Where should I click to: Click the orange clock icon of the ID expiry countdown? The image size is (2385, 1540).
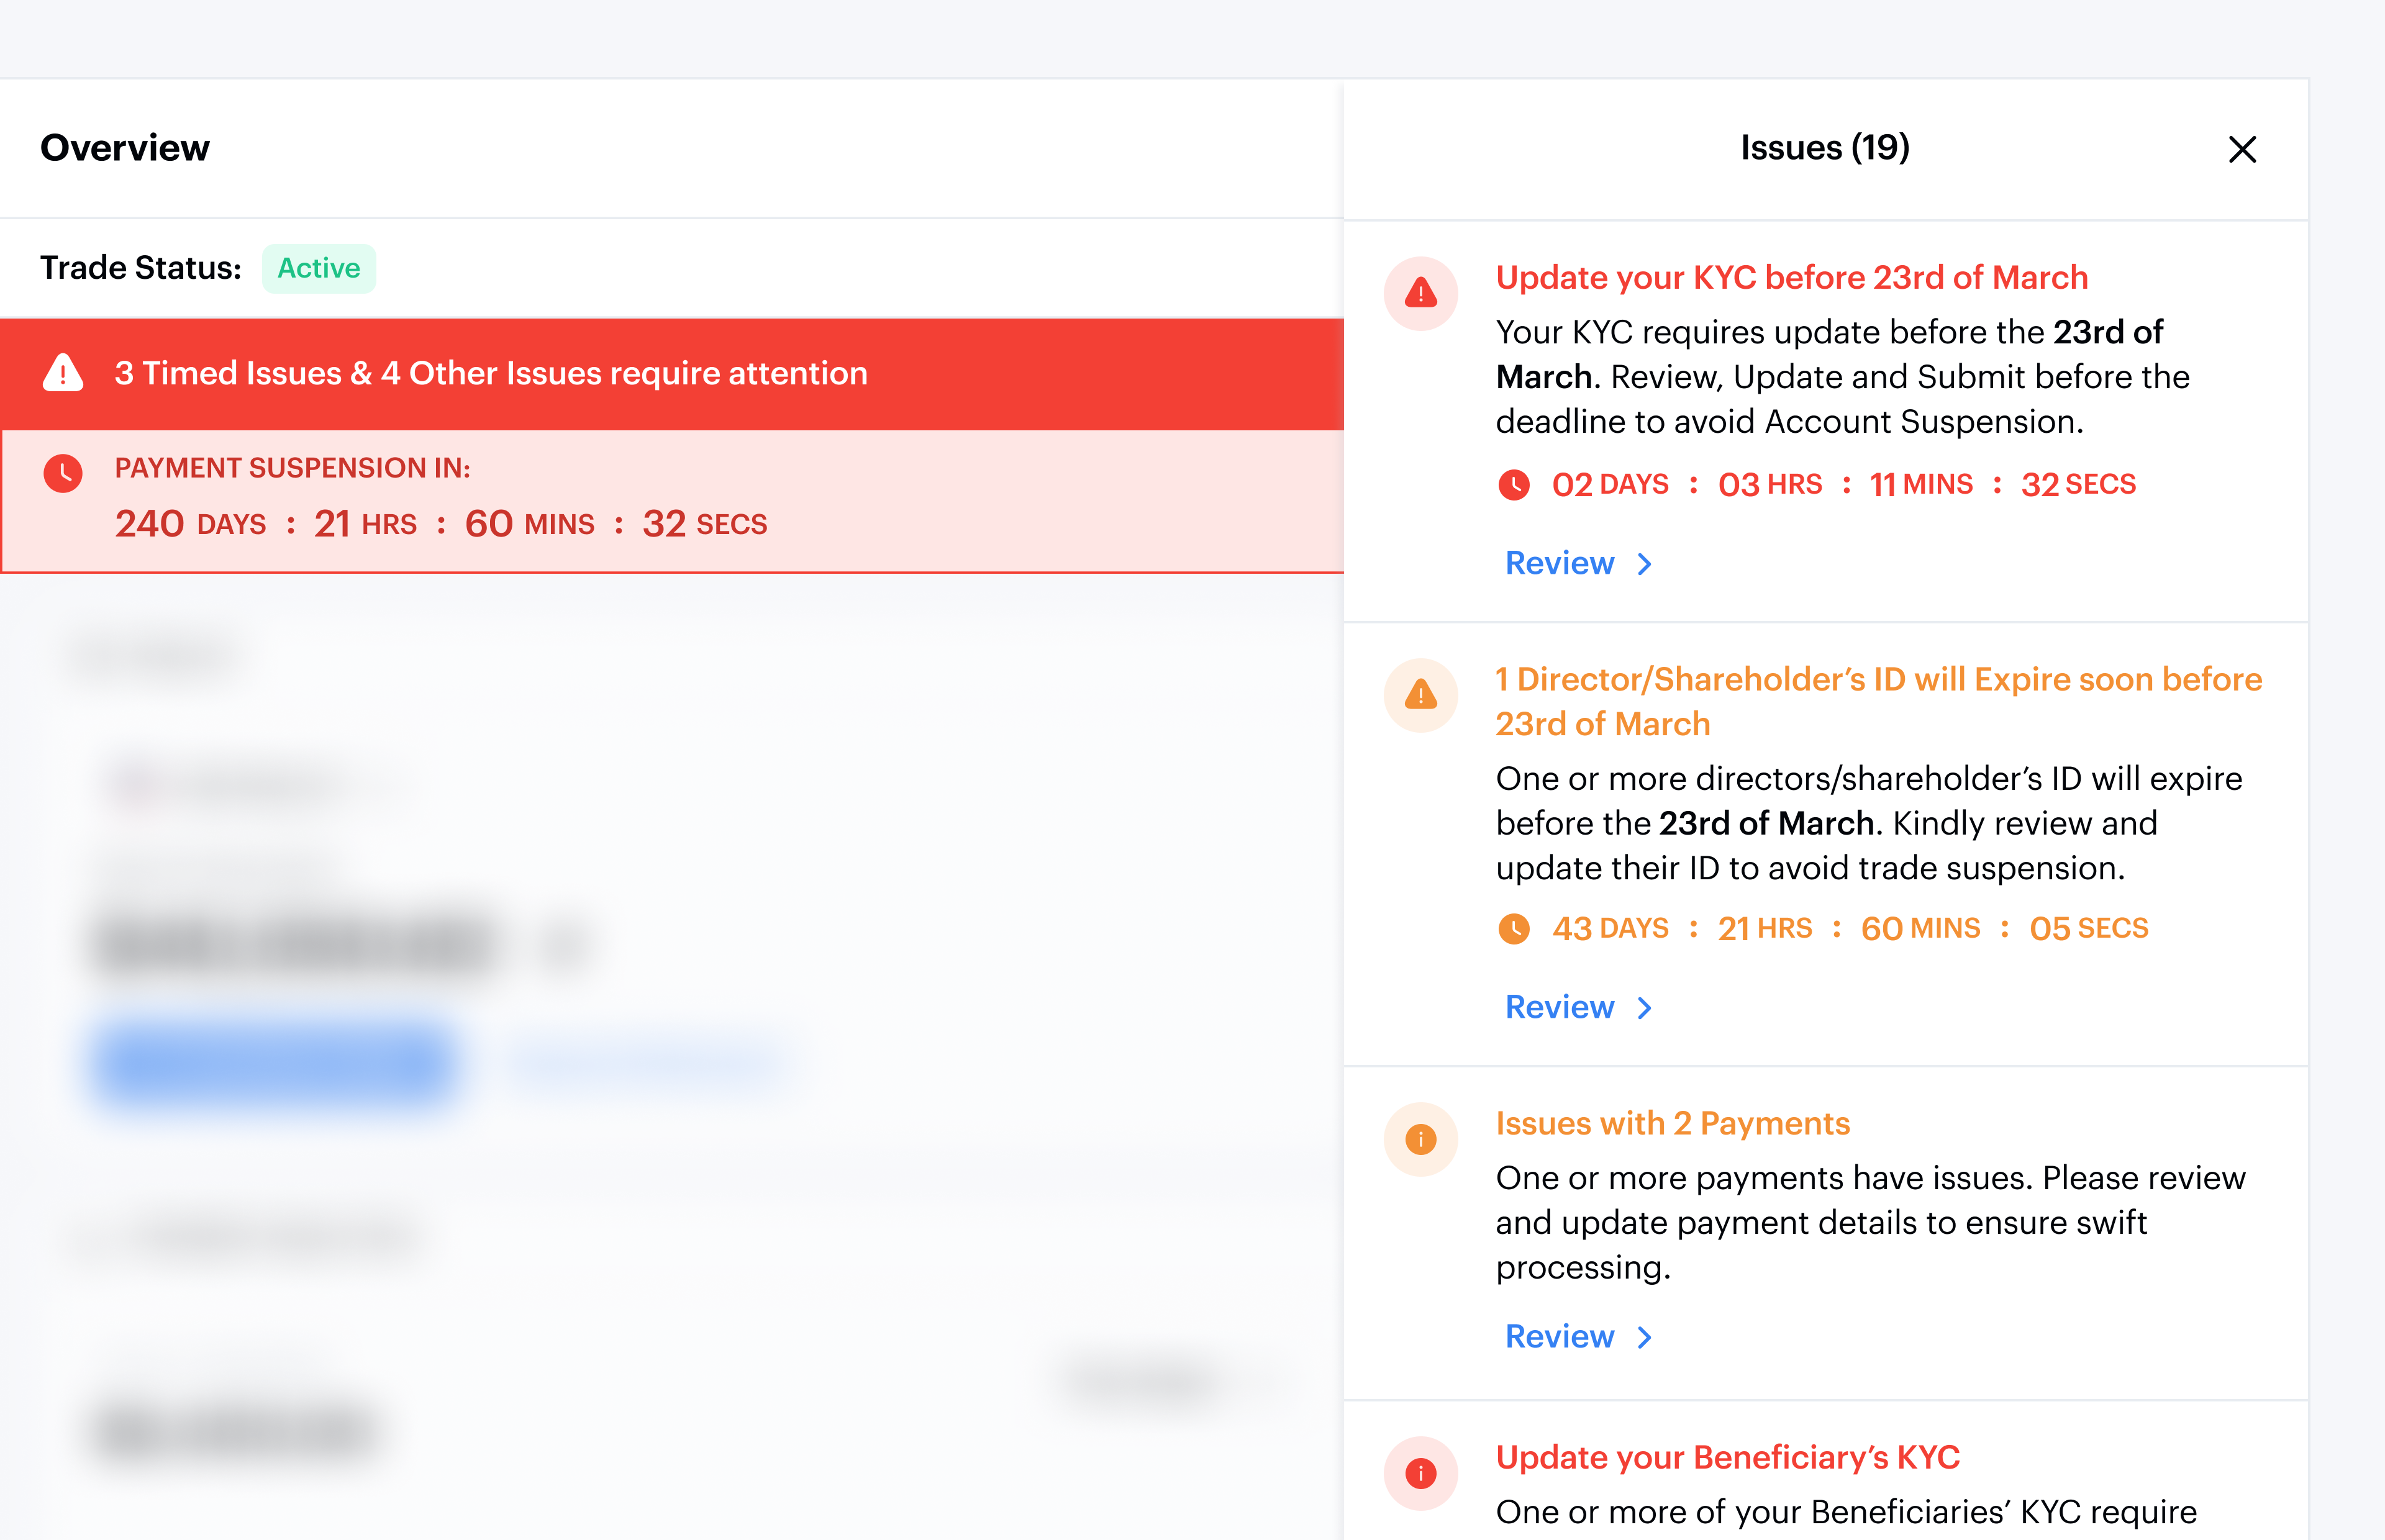click(1514, 929)
